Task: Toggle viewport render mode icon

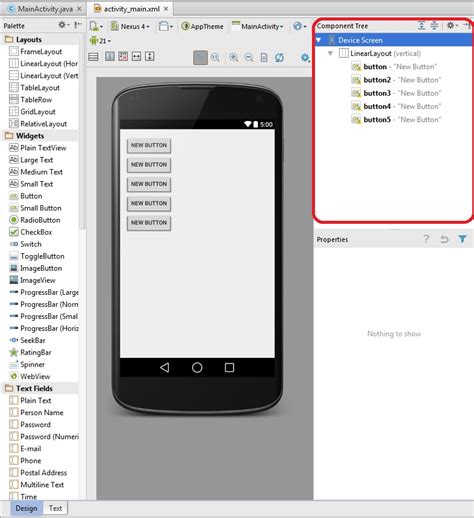Action: pos(93,57)
